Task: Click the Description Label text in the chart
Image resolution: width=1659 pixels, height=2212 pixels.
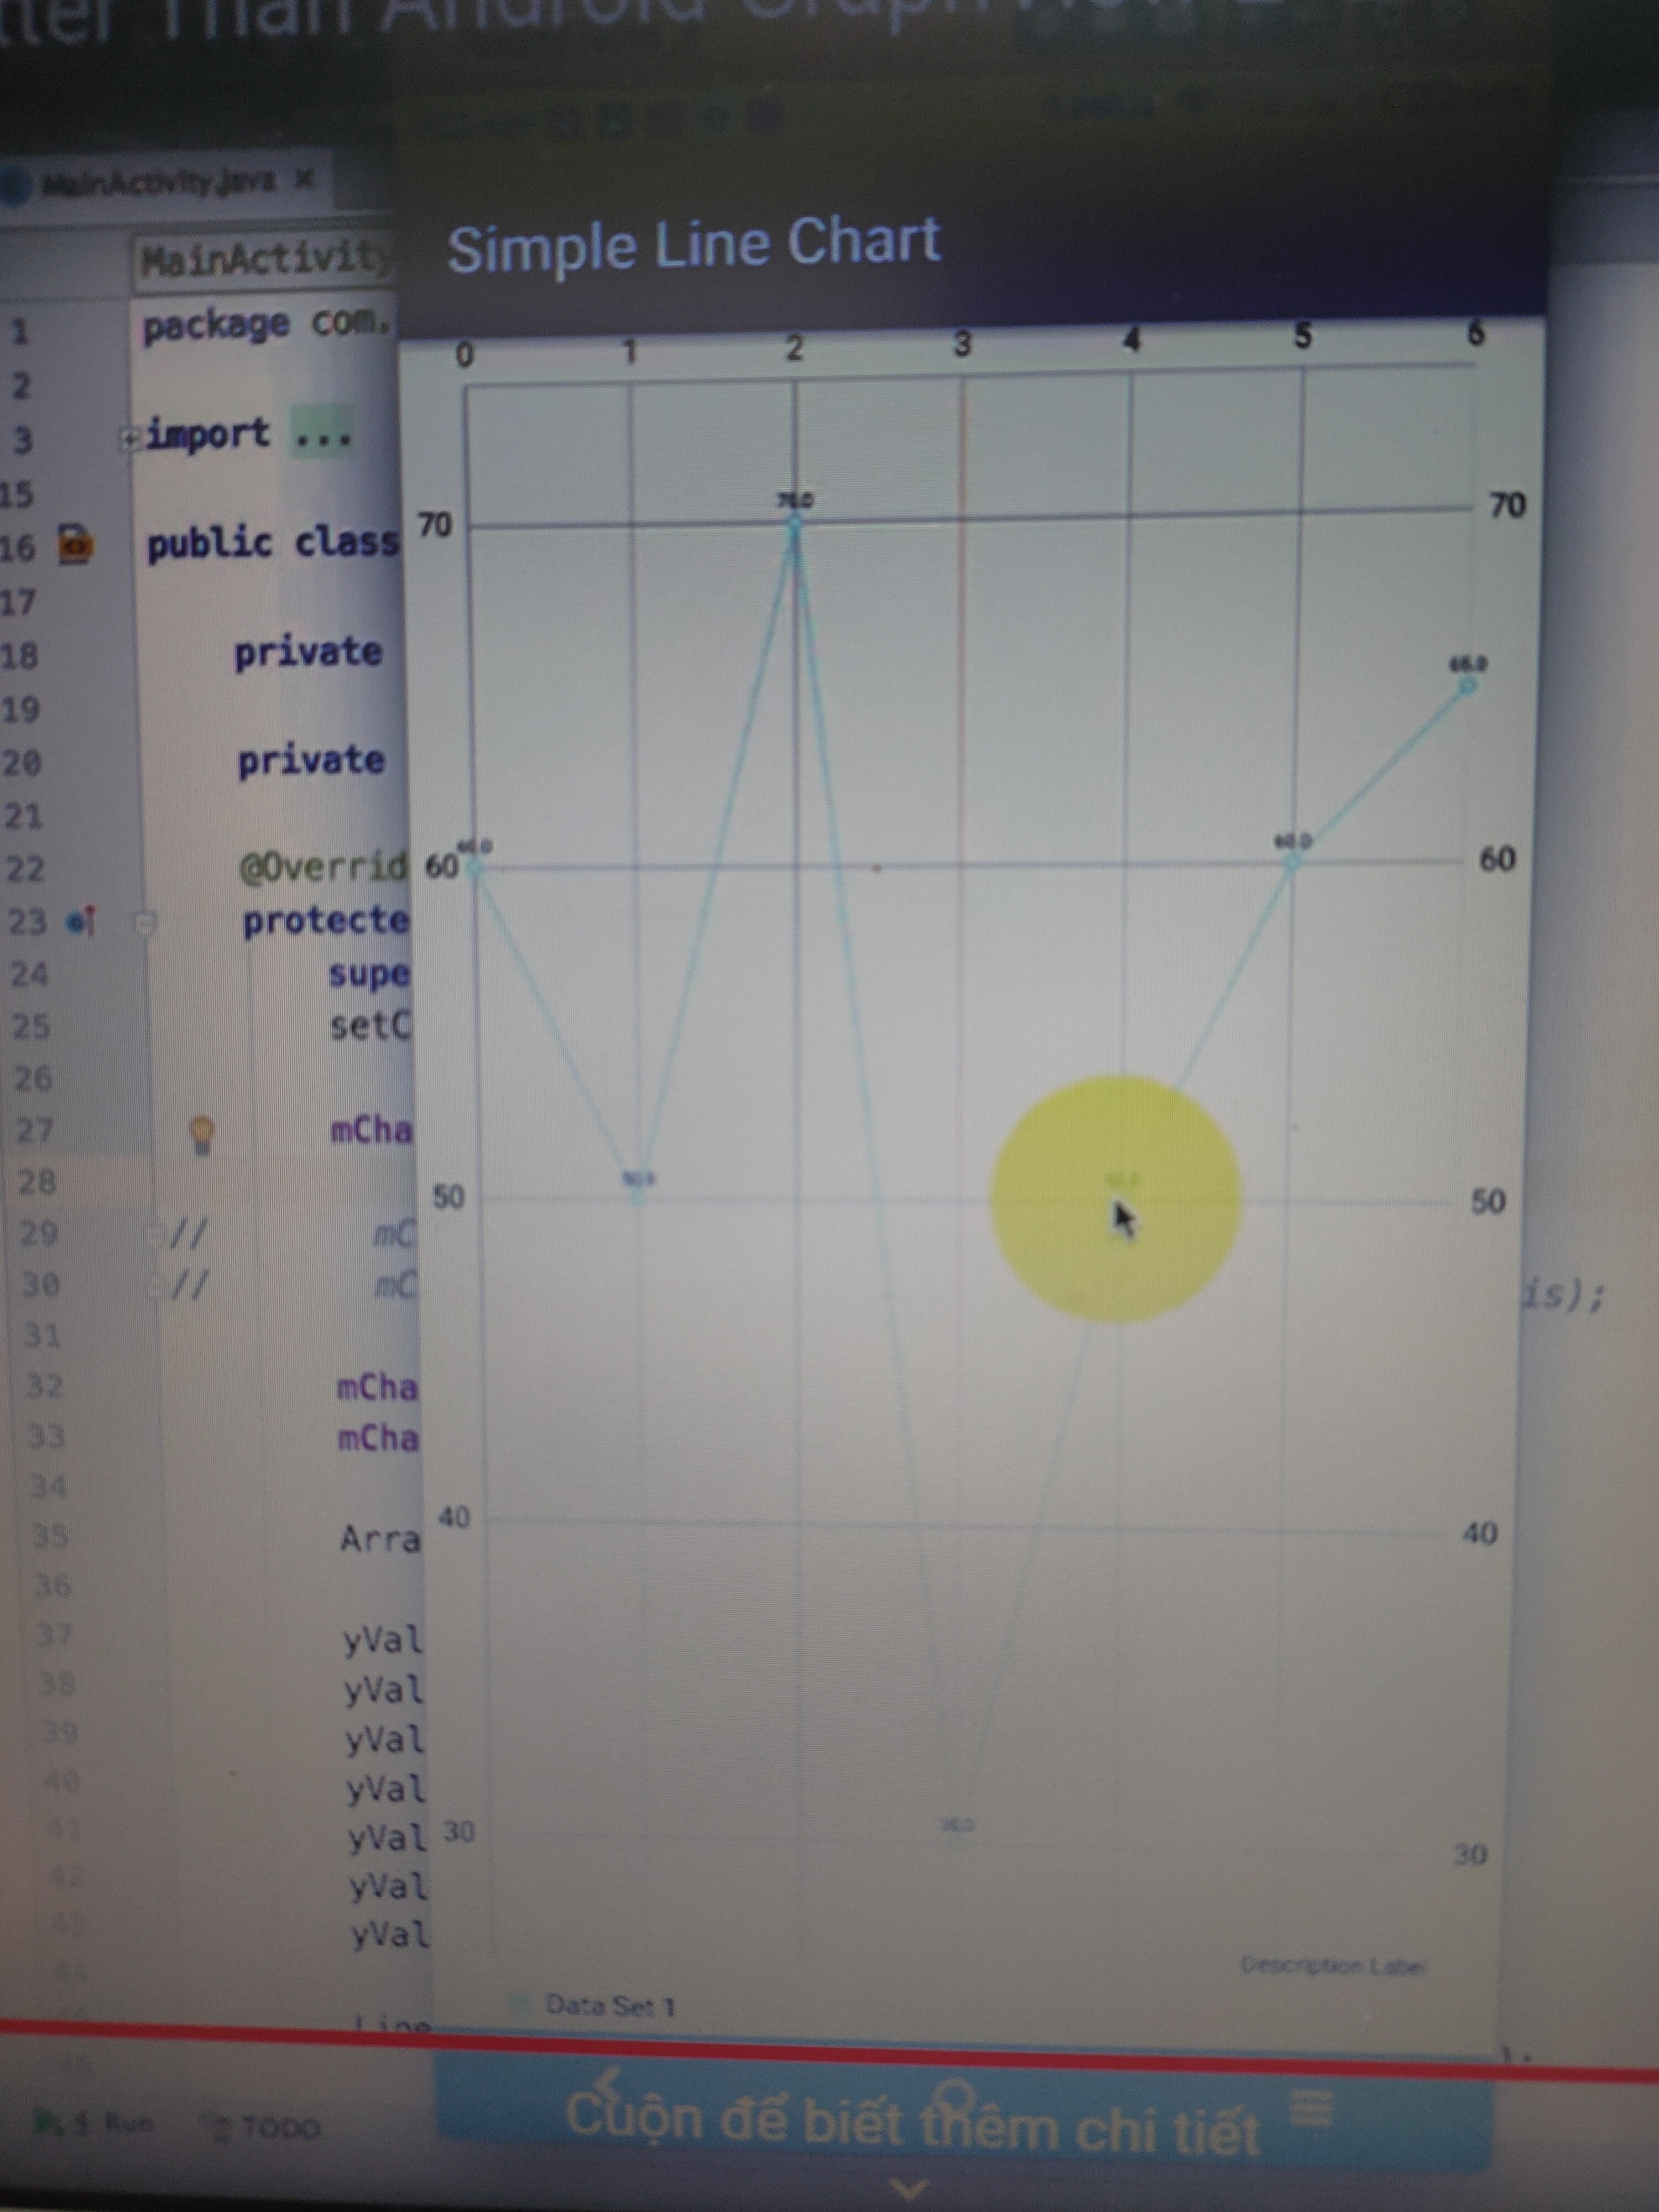Action: (x=1332, y=1965)
